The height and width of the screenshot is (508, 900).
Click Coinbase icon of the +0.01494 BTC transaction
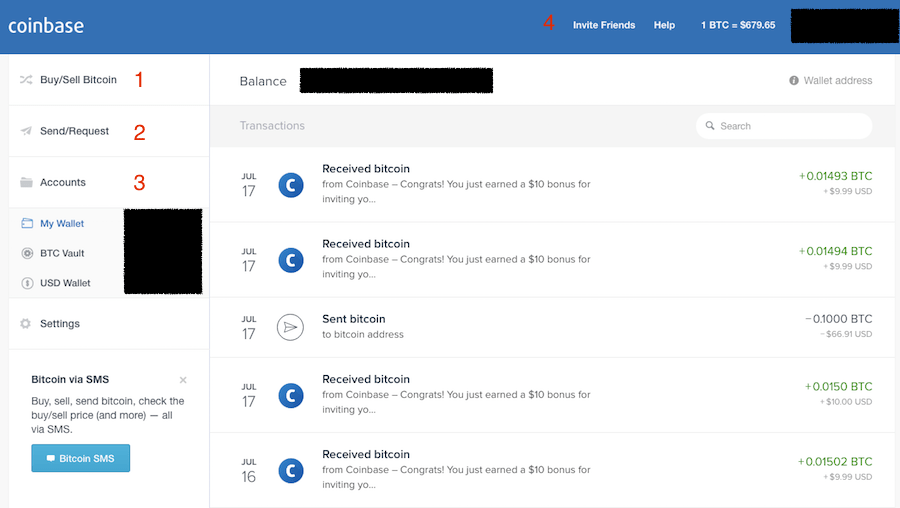point(290,260)
